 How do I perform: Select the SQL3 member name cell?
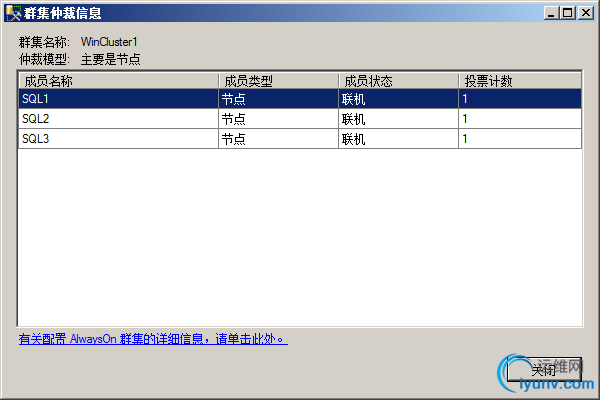pyautogui.click(x=118, y=139)
